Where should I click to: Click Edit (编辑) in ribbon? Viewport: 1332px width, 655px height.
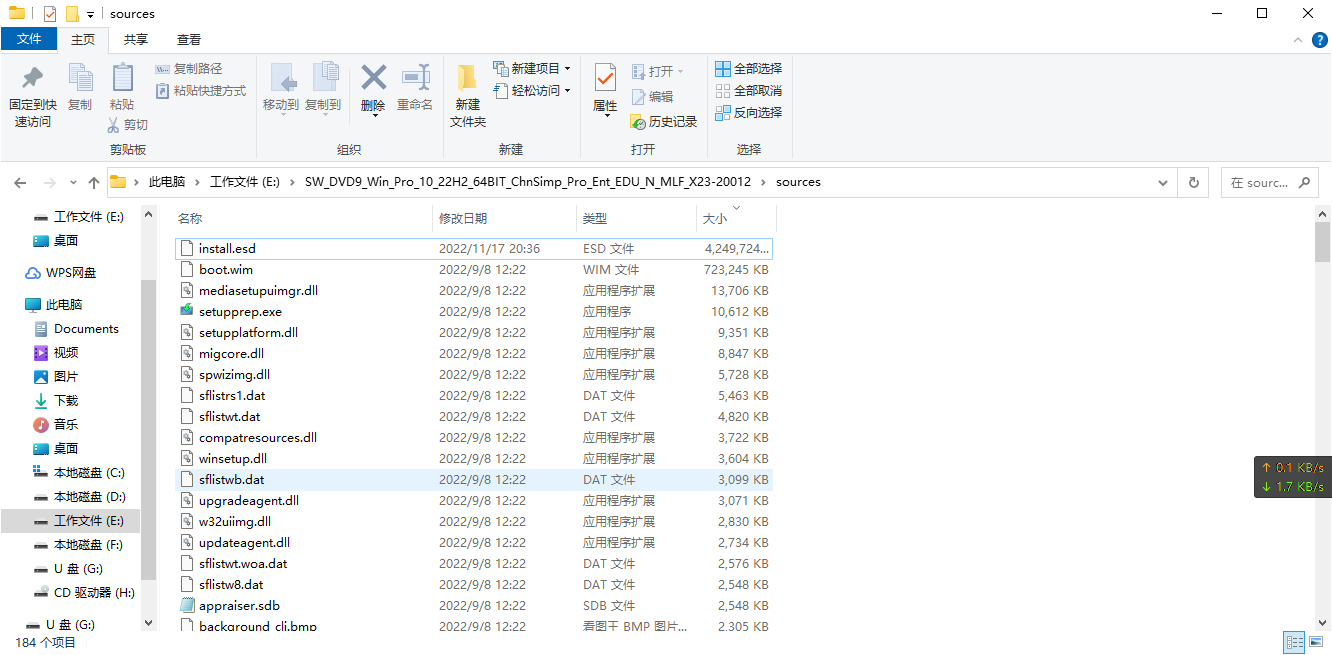tap(652, 97)
